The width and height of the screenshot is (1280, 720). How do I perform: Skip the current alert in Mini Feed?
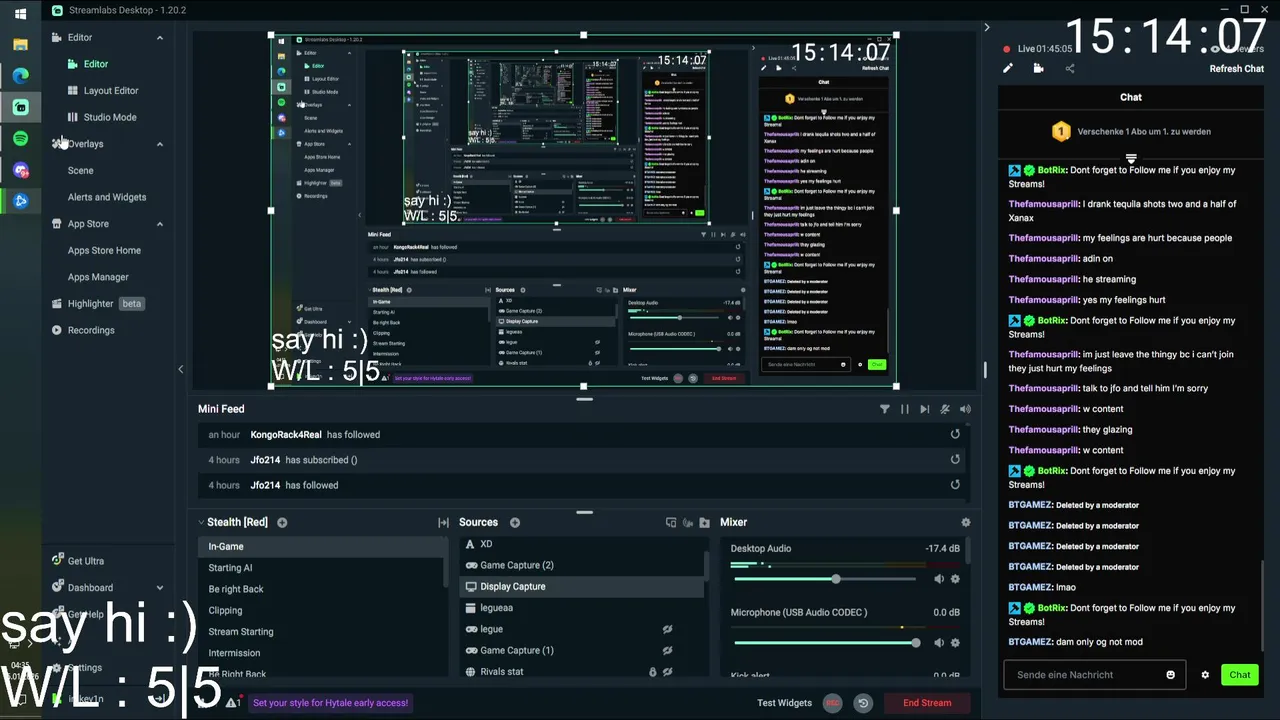924,409
